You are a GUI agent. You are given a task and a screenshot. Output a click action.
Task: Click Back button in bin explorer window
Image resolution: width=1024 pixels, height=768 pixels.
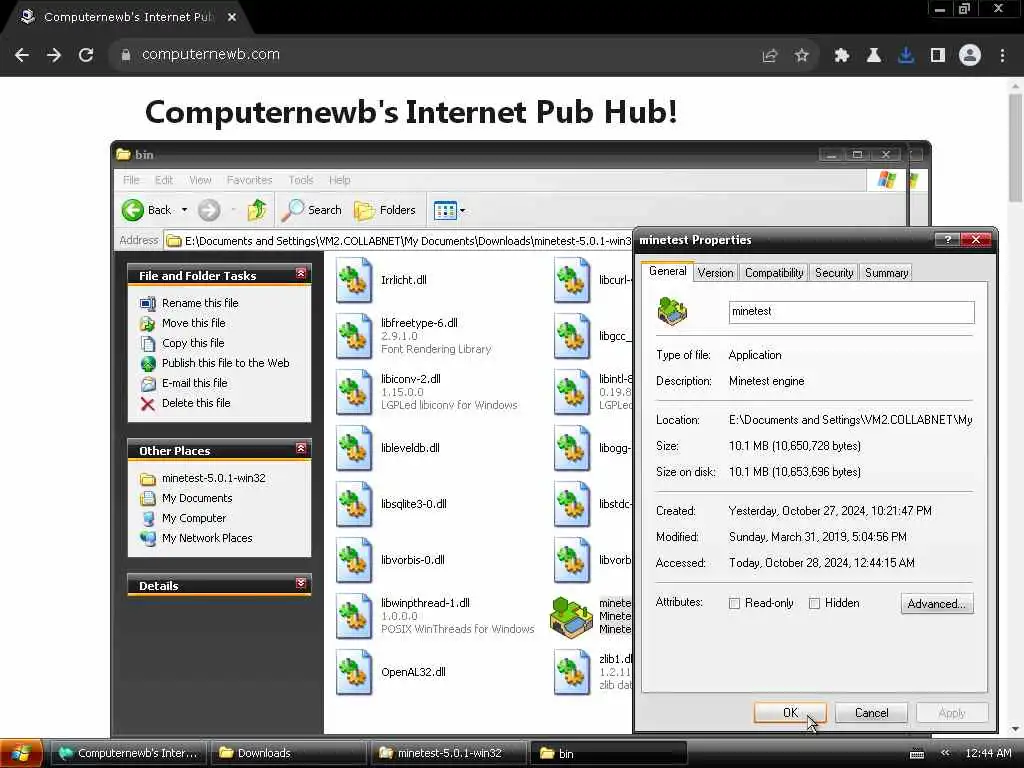coord(147,210)
